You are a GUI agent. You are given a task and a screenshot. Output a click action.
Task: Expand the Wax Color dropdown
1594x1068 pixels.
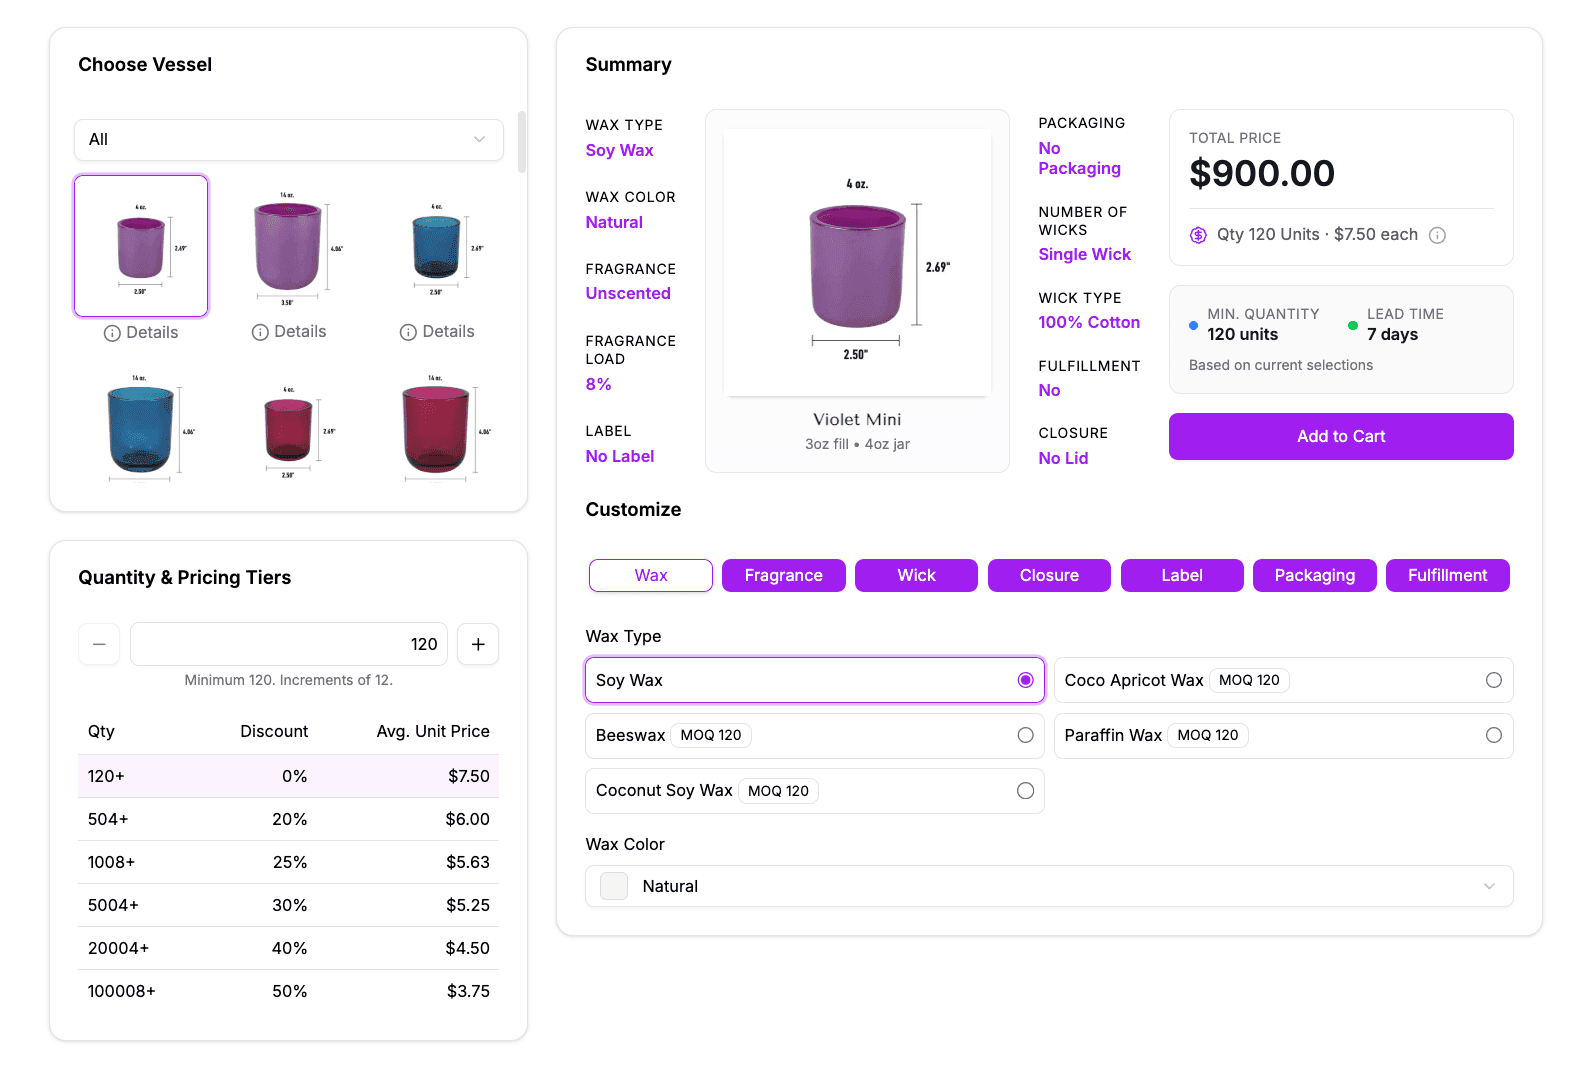pos(1049,886)
